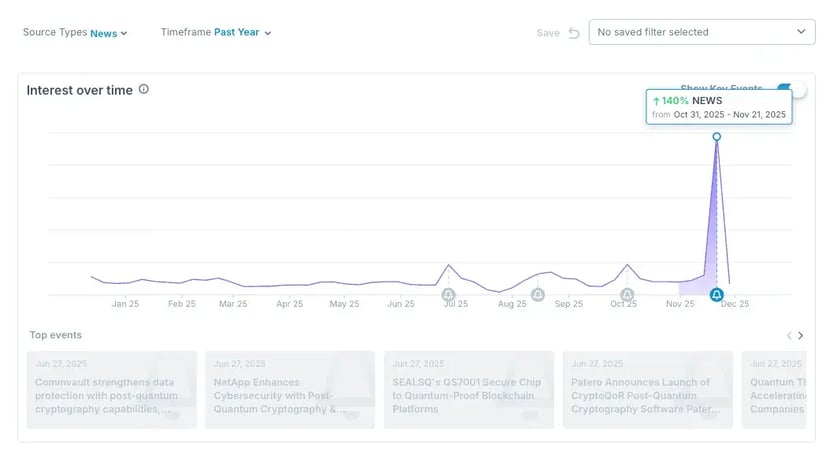The width and height of the screenshot is (830, 463).
Task: Click the key event bell marker near Aug 25
Action: pos(538,295)
